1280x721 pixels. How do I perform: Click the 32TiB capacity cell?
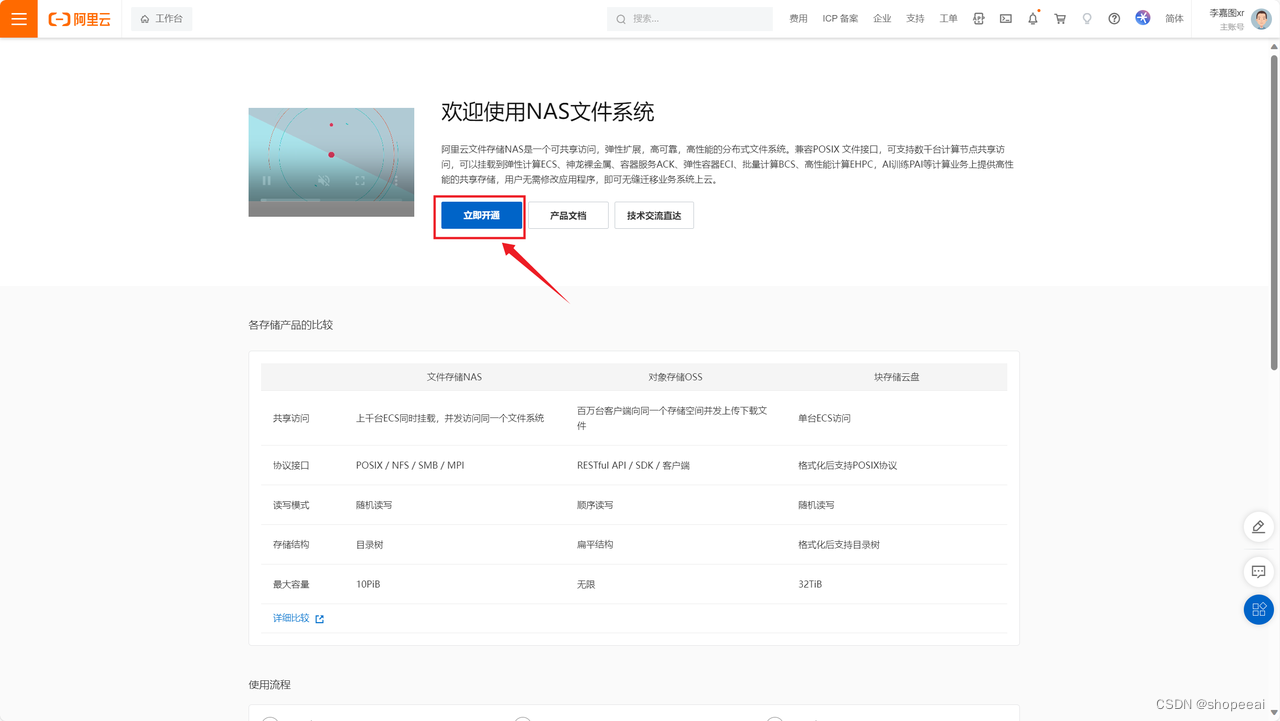(x=810, y=584)
